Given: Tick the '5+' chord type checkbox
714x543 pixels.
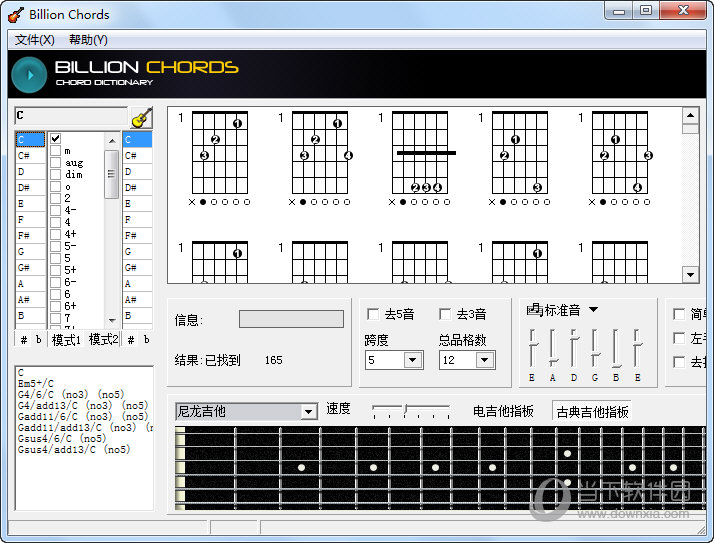Looking at the screenshot, I should pos(56,270).
